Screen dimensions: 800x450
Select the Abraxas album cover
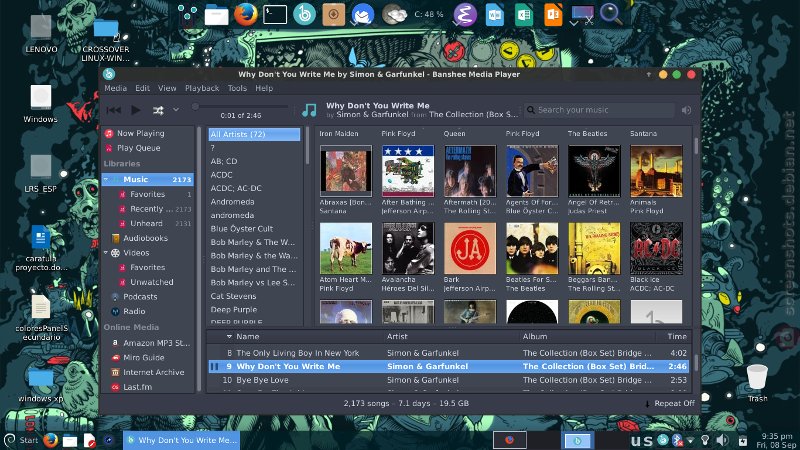(346, 171)
